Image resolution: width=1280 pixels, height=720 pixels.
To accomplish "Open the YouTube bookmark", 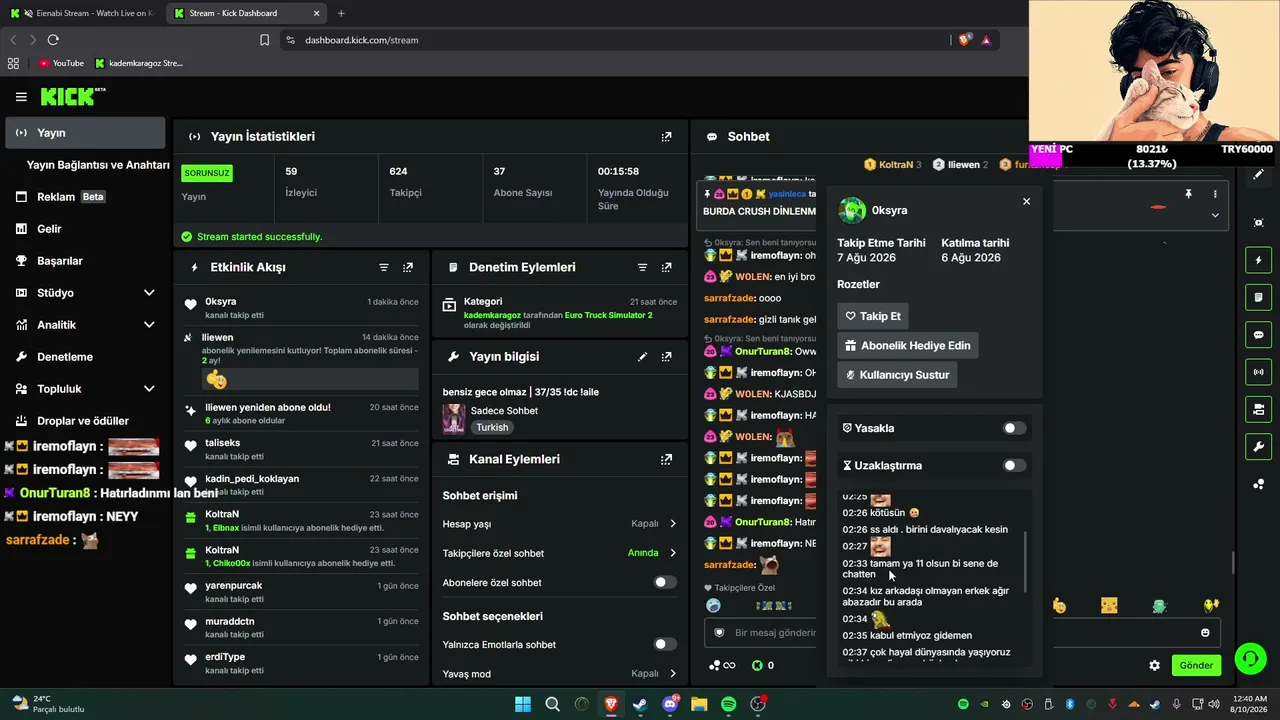I will (x=61, y=63).
